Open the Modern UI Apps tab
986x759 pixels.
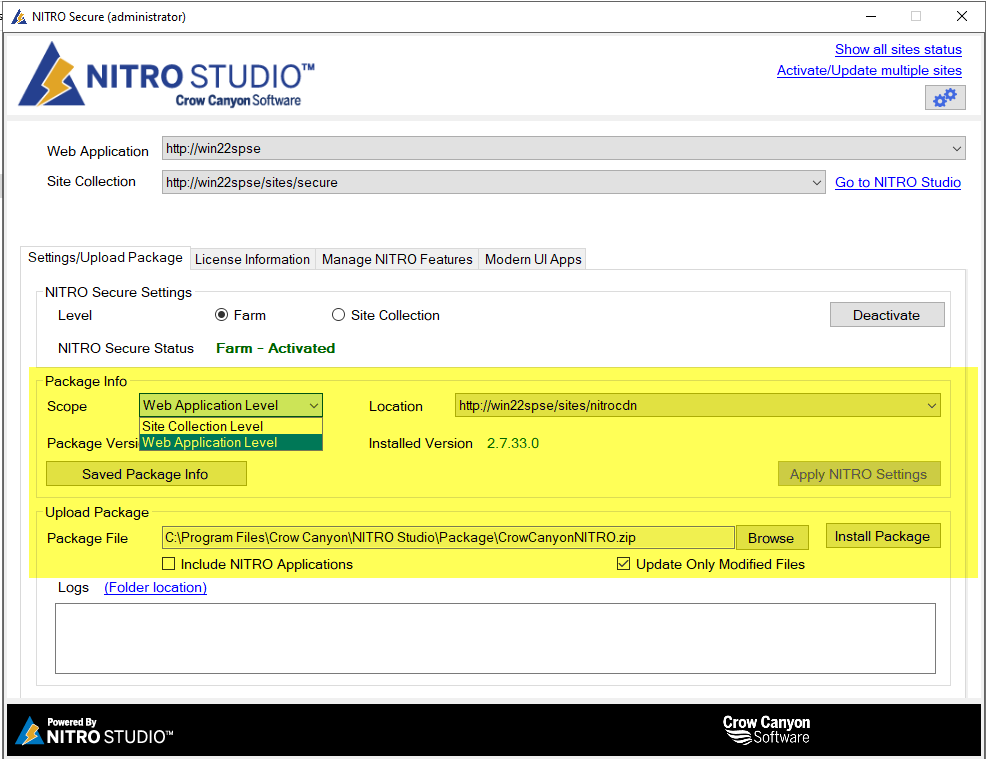click(533, 259)
